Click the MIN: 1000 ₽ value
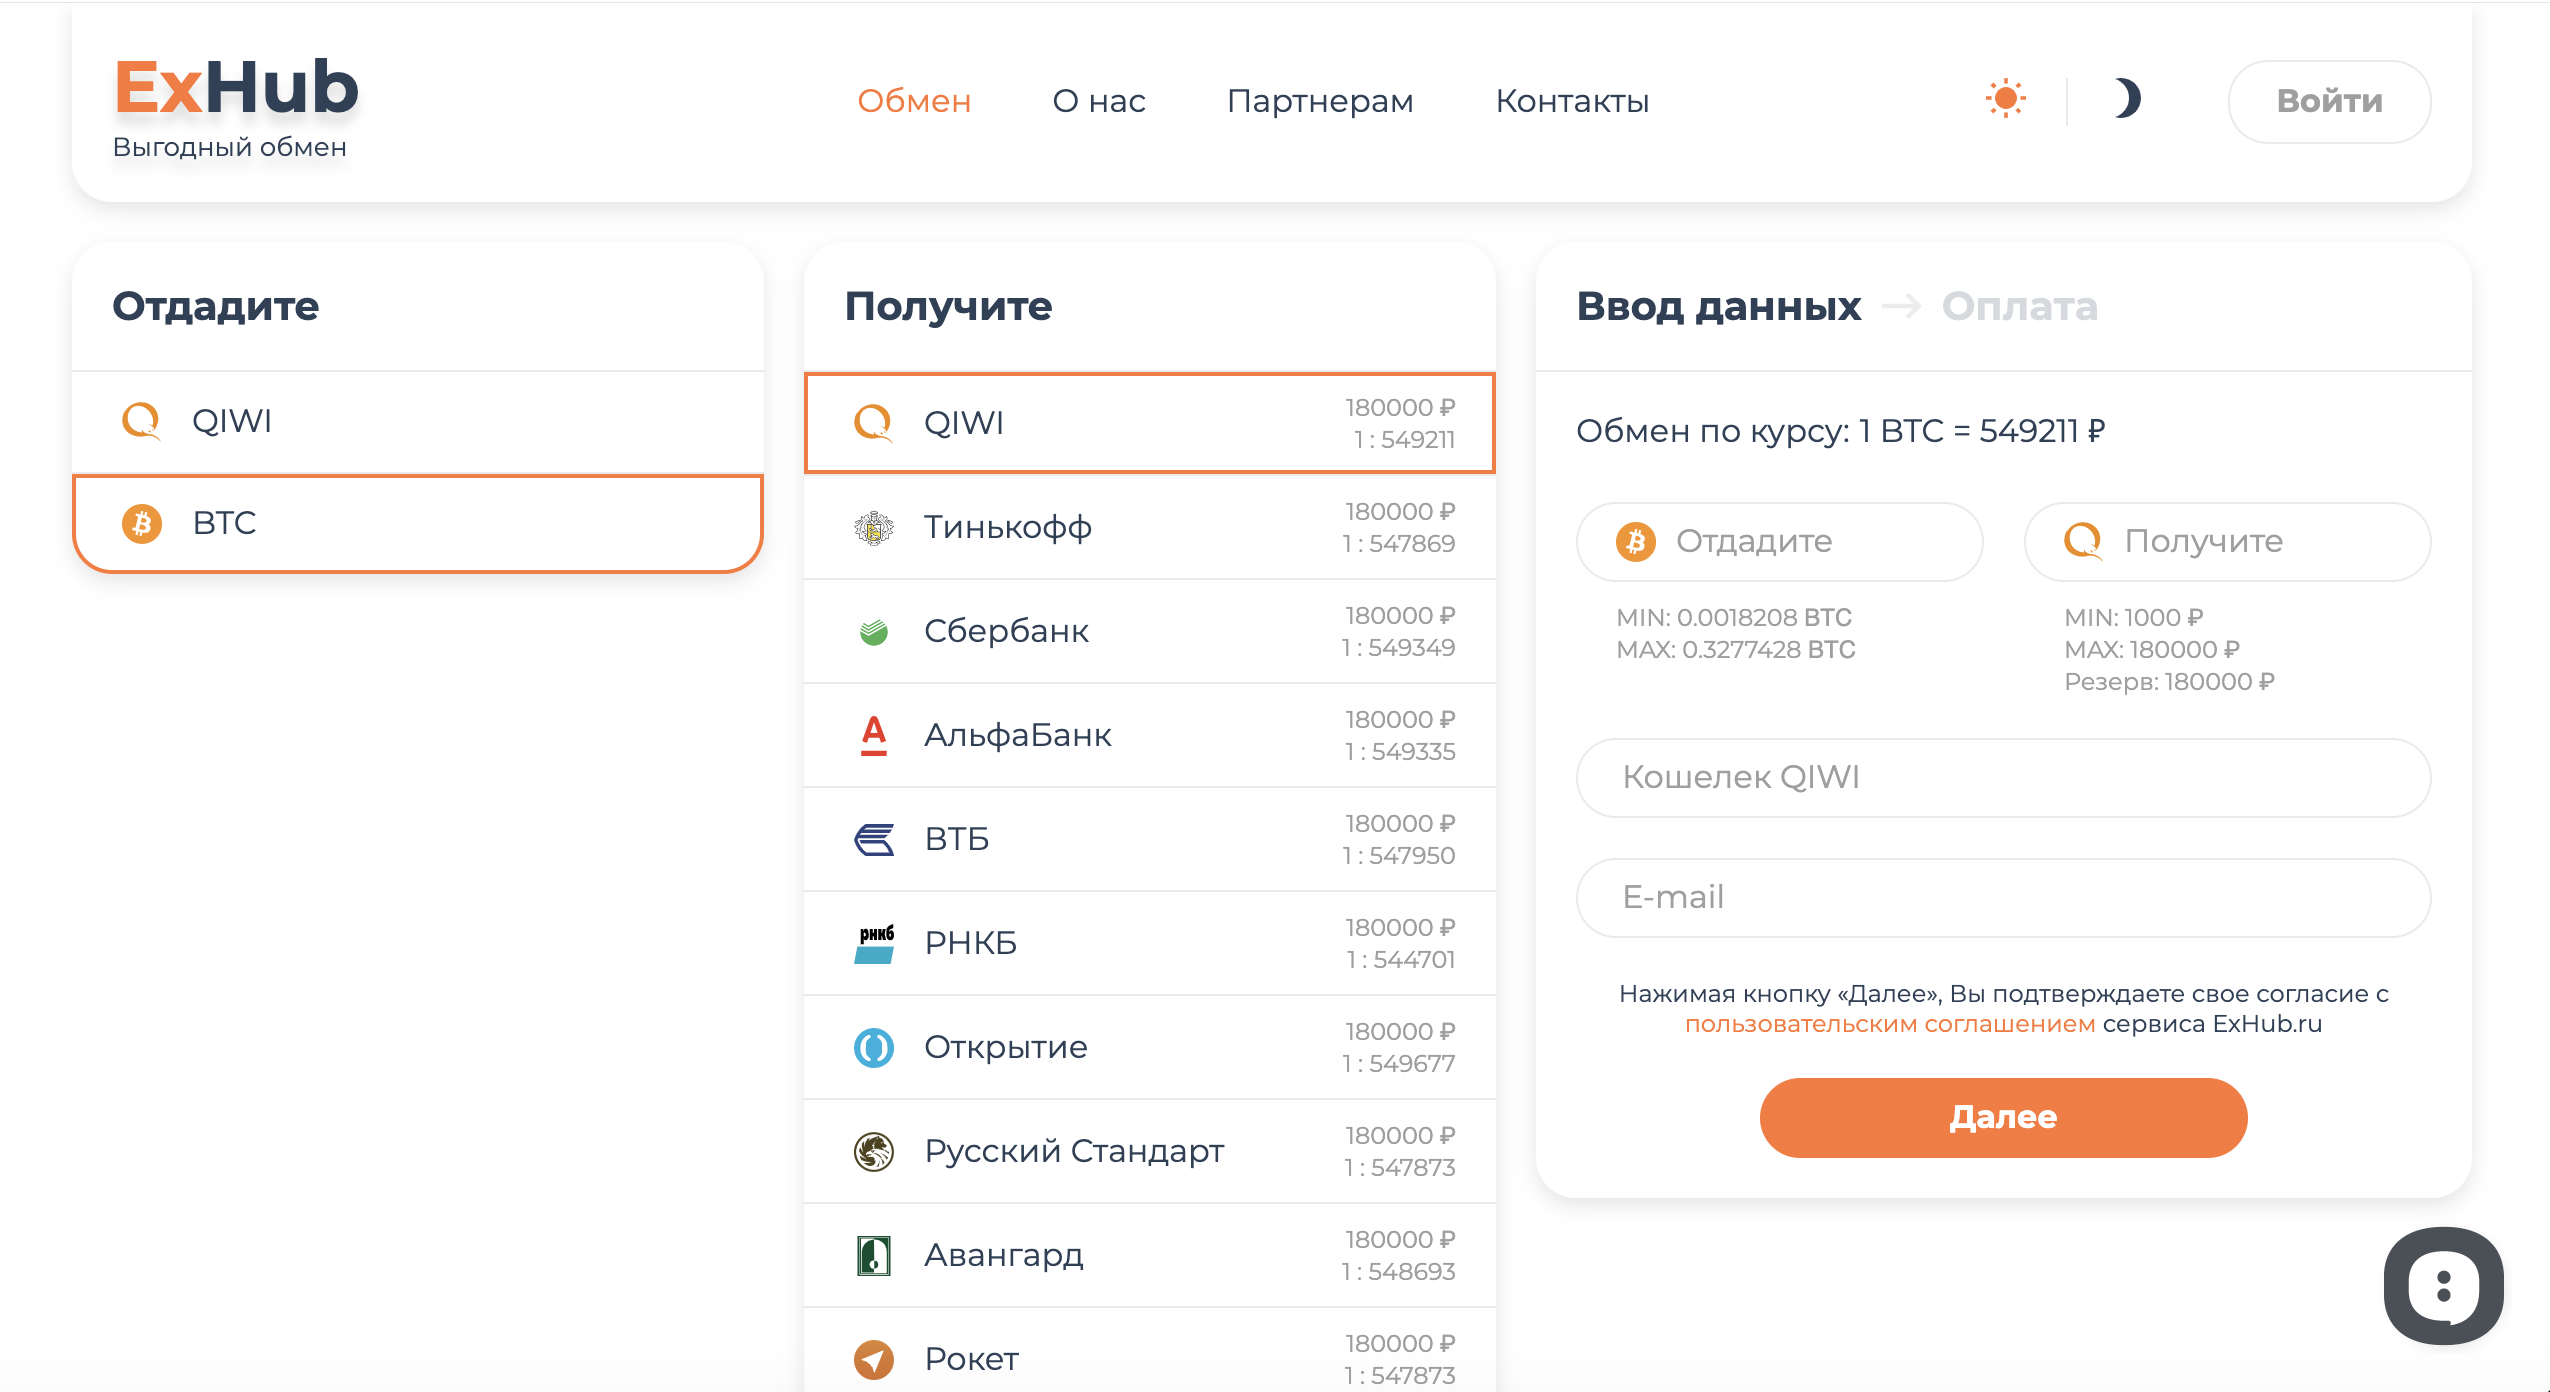The height and width of the screenshot is (1392, 2550). pos(2133,618)
